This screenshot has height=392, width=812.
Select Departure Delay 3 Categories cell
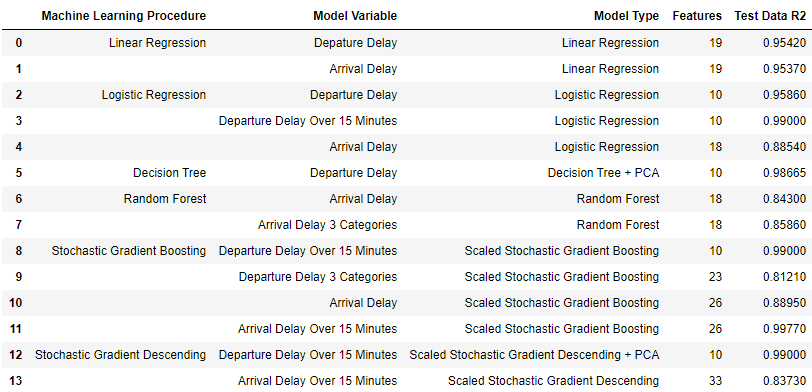click(318, 277)
